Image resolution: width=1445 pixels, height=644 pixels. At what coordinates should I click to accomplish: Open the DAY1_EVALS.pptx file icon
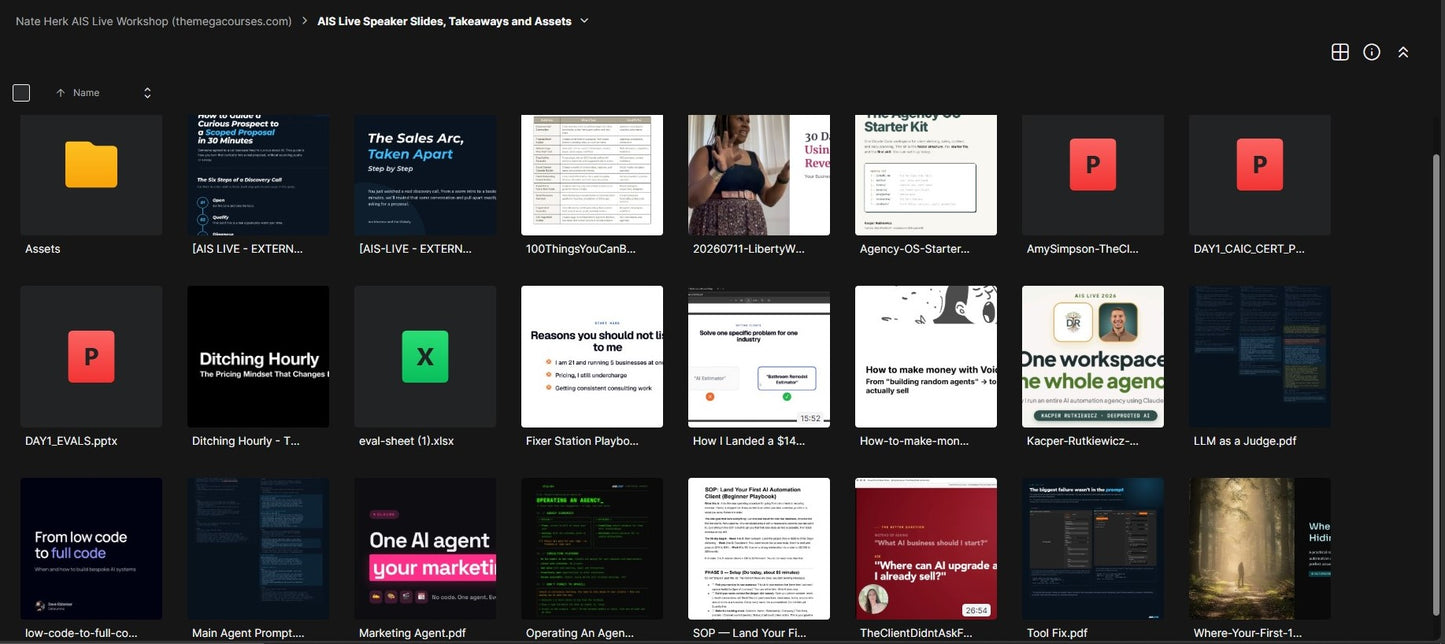(91, 357)
